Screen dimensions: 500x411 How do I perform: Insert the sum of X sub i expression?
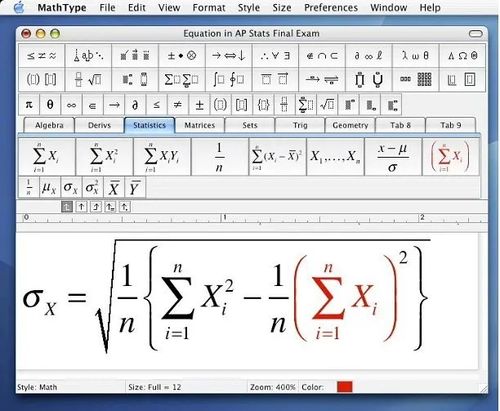(47, 157)
